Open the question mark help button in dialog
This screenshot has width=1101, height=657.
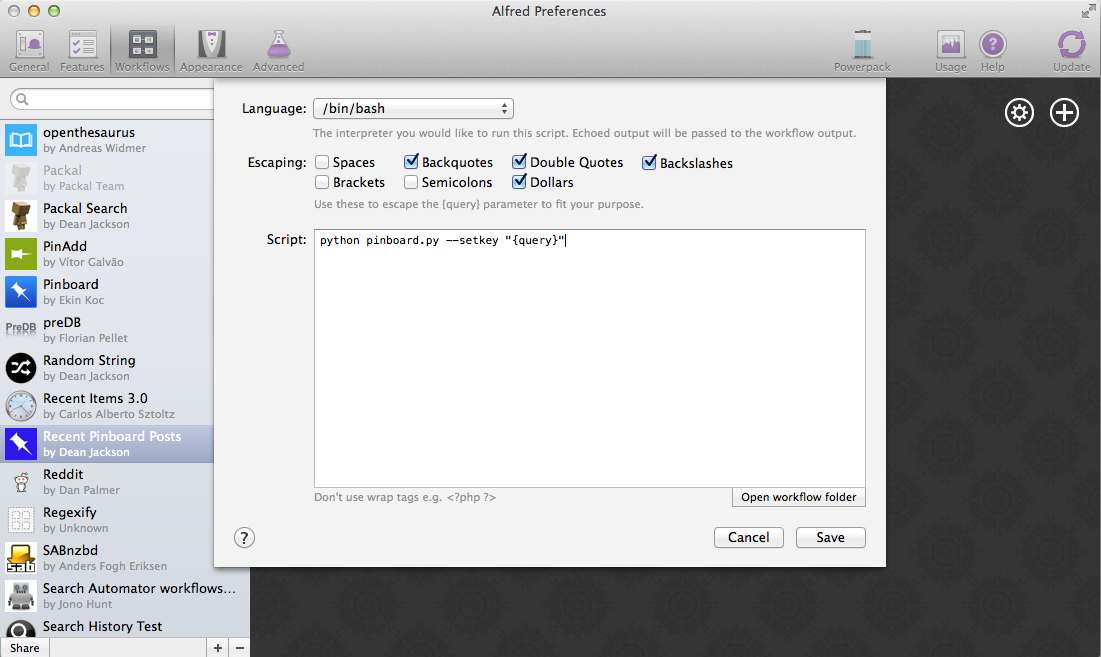coord(244,538)
